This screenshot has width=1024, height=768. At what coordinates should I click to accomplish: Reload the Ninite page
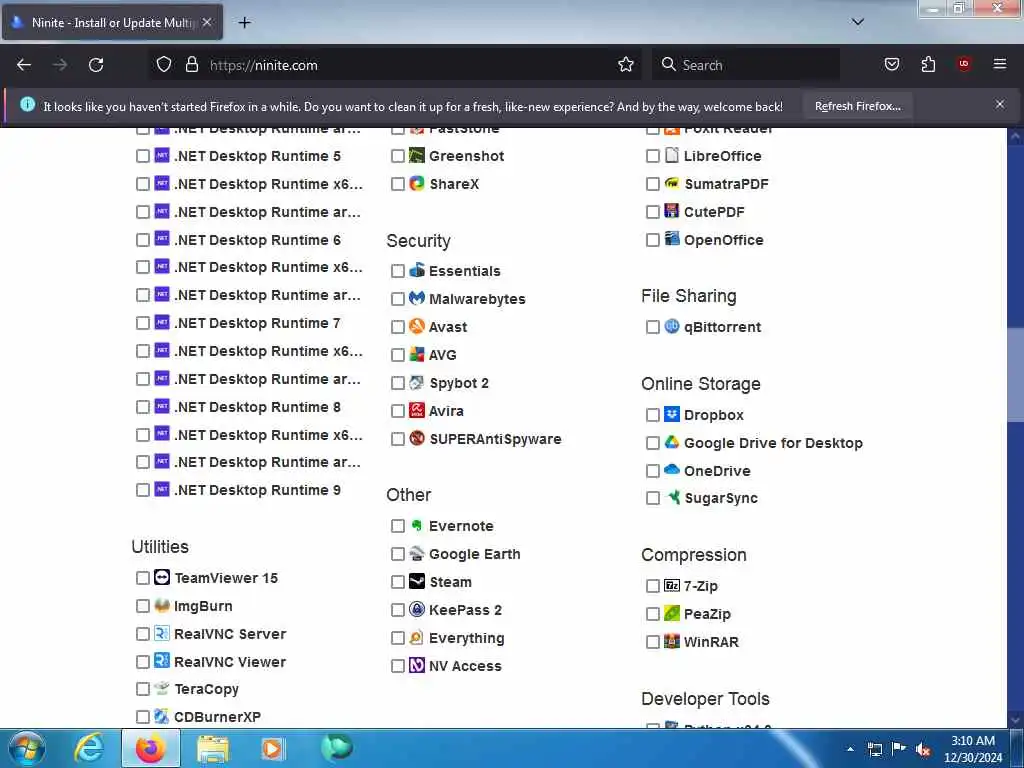[96, 64]
